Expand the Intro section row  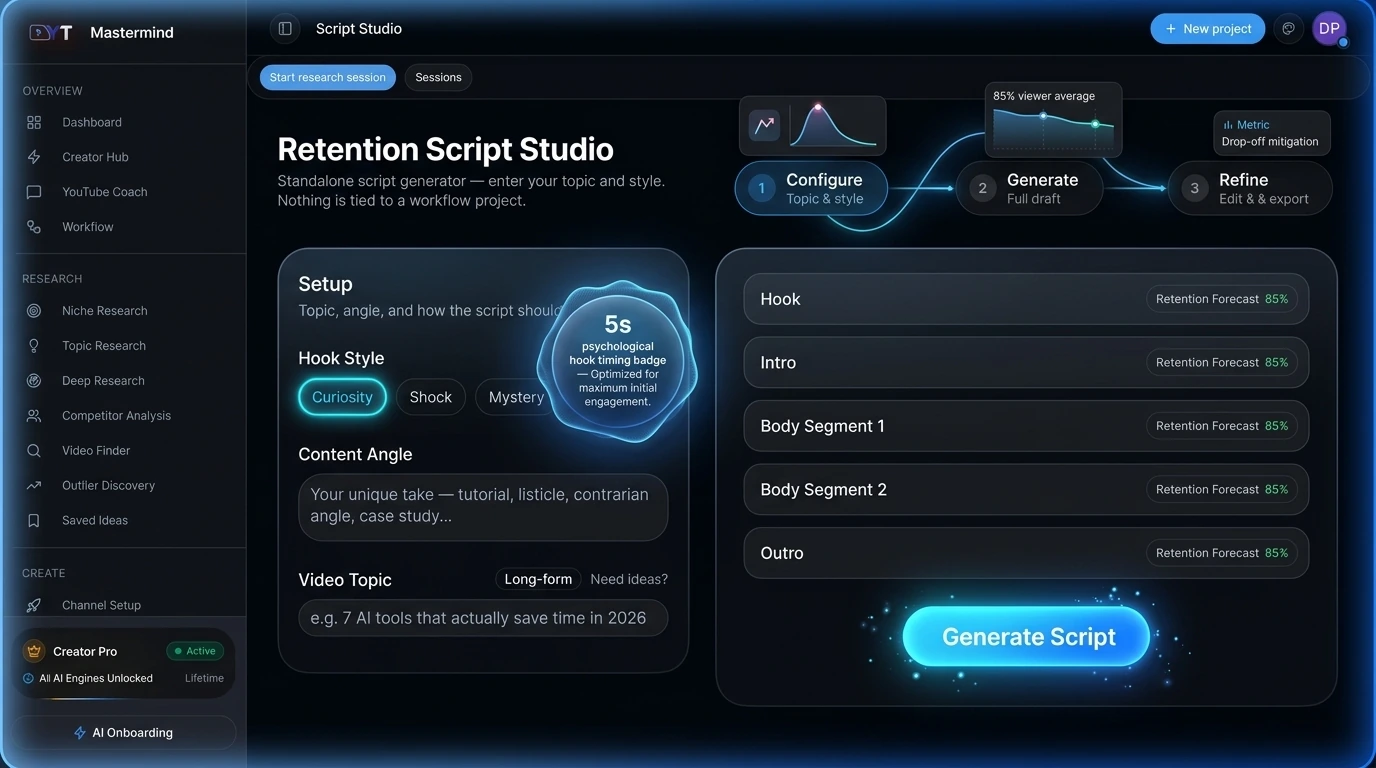point(1026,362)
